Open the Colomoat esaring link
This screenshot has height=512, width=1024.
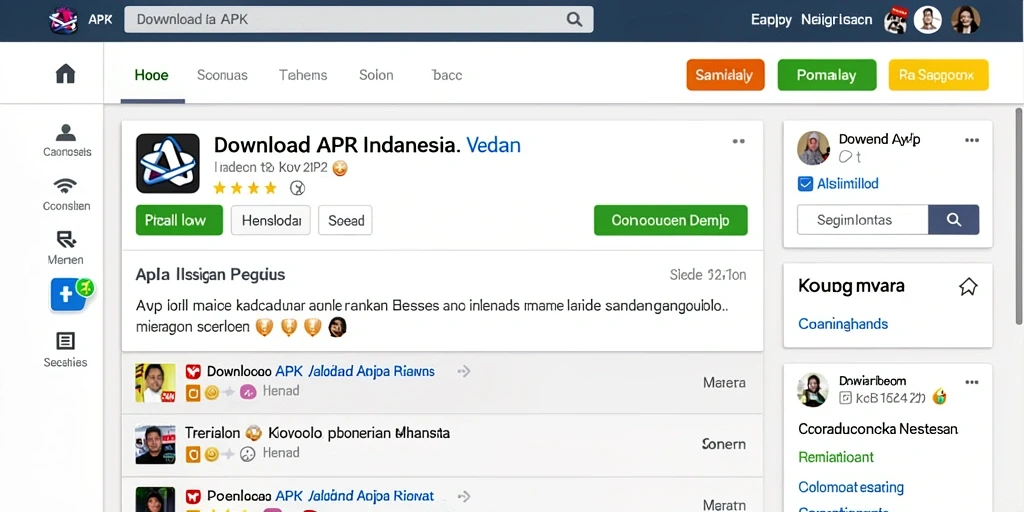click(x=851, y=487)
